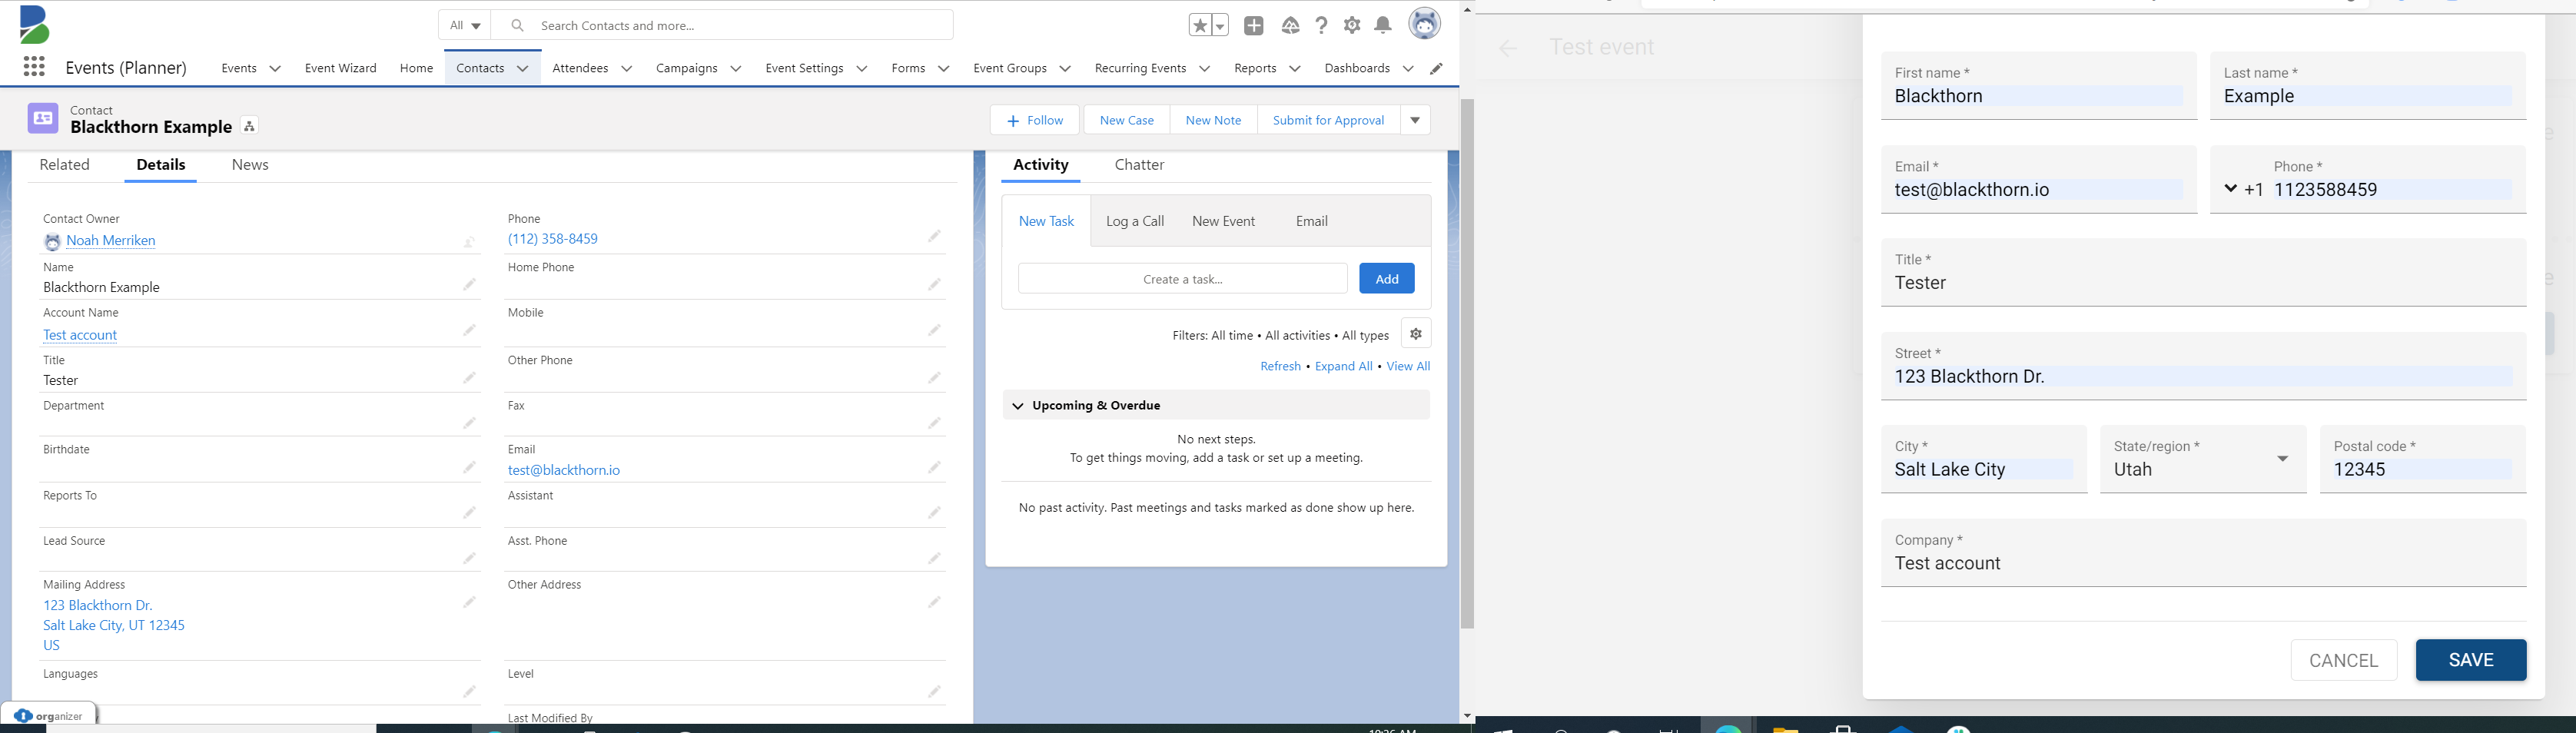The image size is (2576, 733).
Task: Edit the Title field pencil icon
Action: point(469,378)
